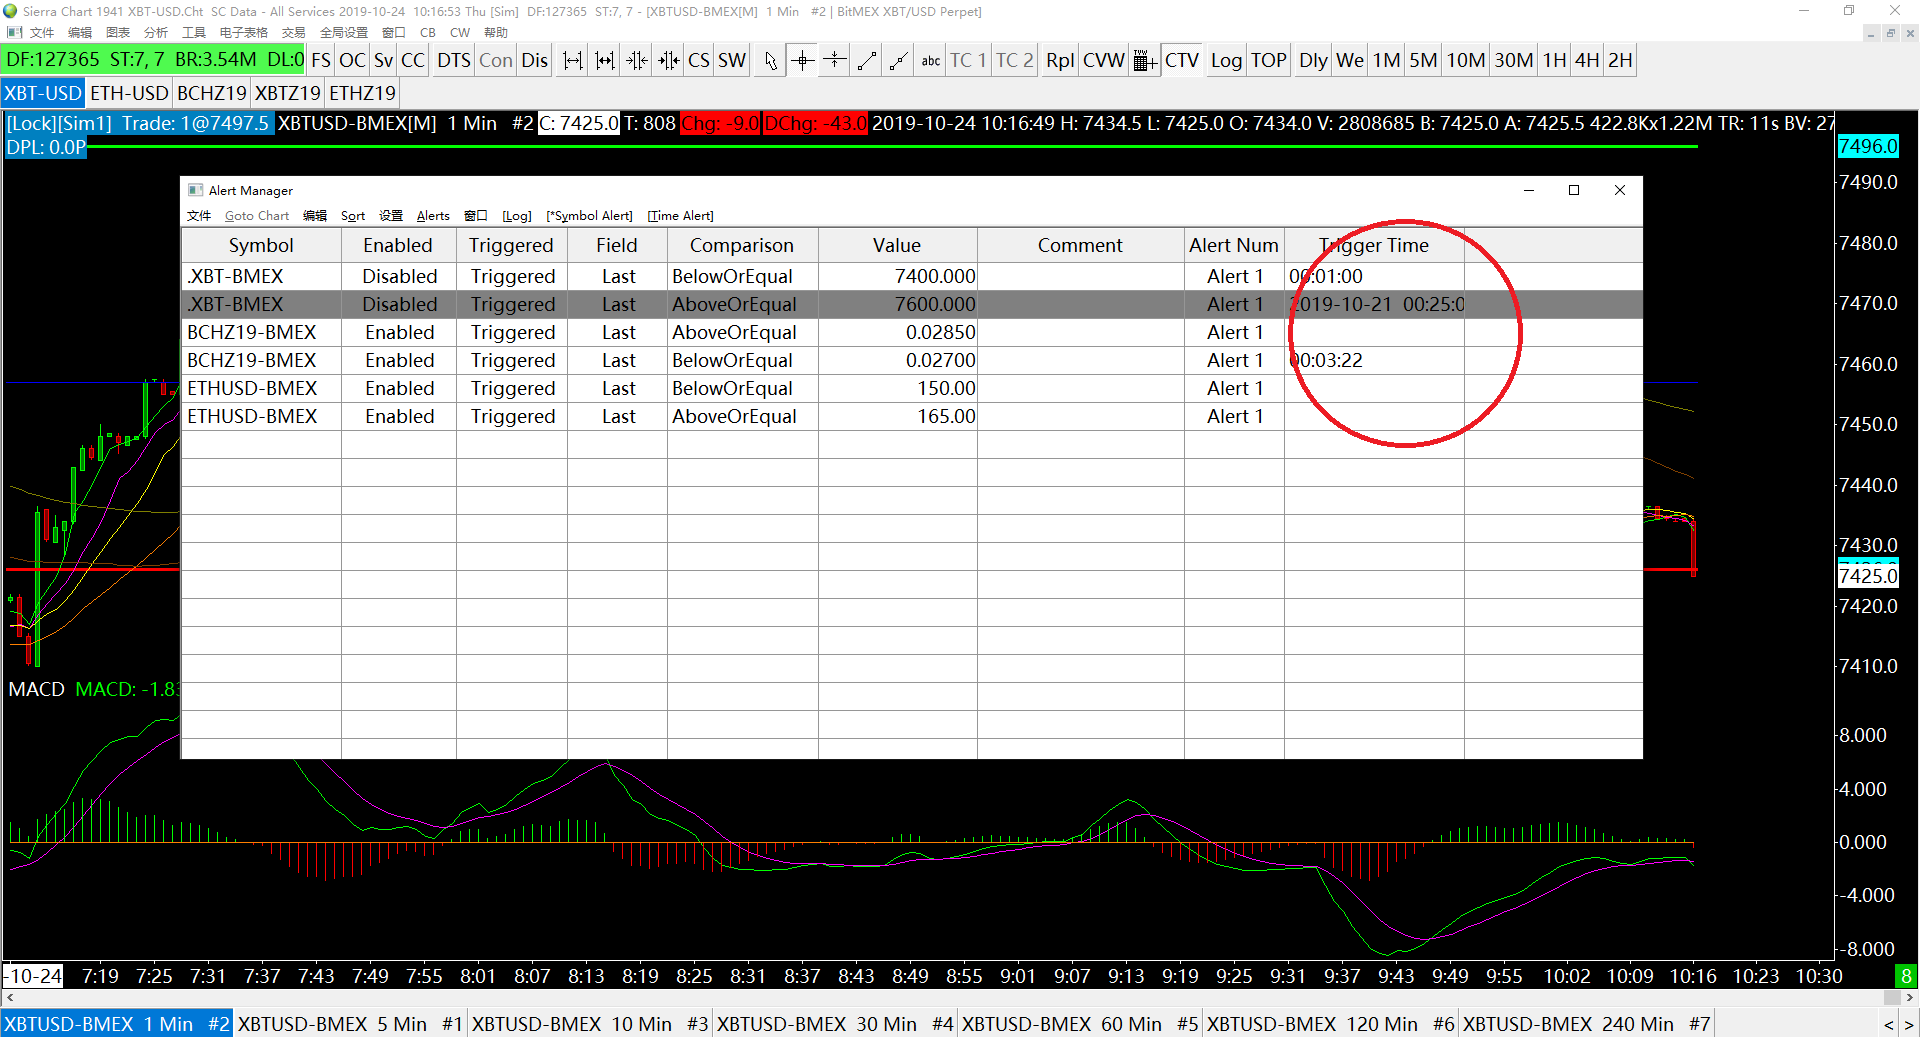This screenshot has width=1920, height=1037.
Task: Expand the 图表 menu in main menu bar
Action: 118,33
